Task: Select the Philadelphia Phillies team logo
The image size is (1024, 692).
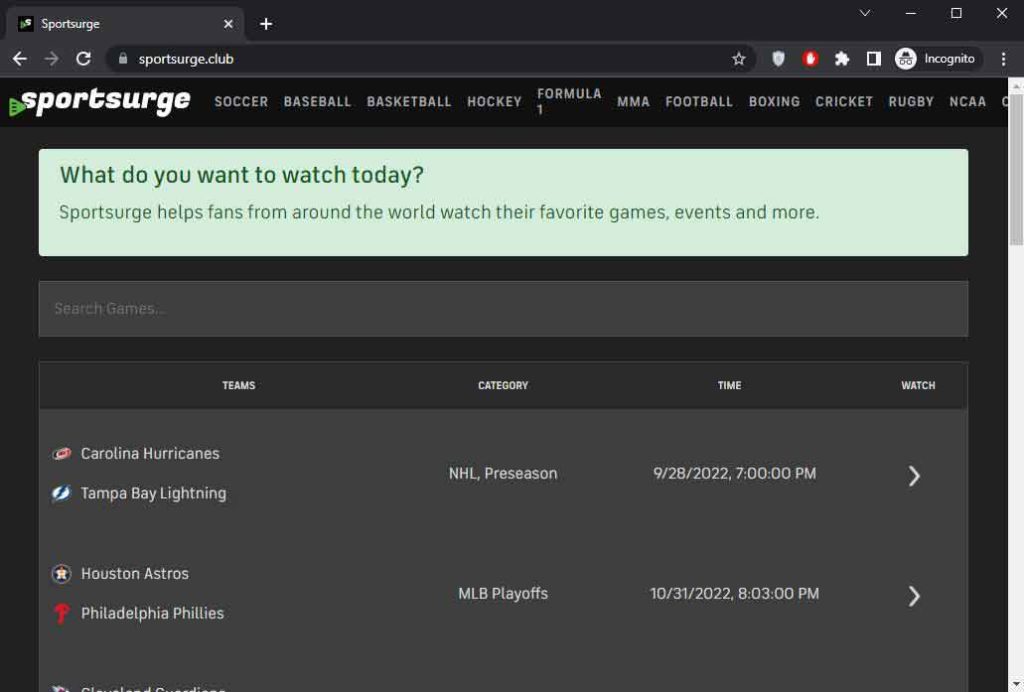Action: [x=60, y=613]
